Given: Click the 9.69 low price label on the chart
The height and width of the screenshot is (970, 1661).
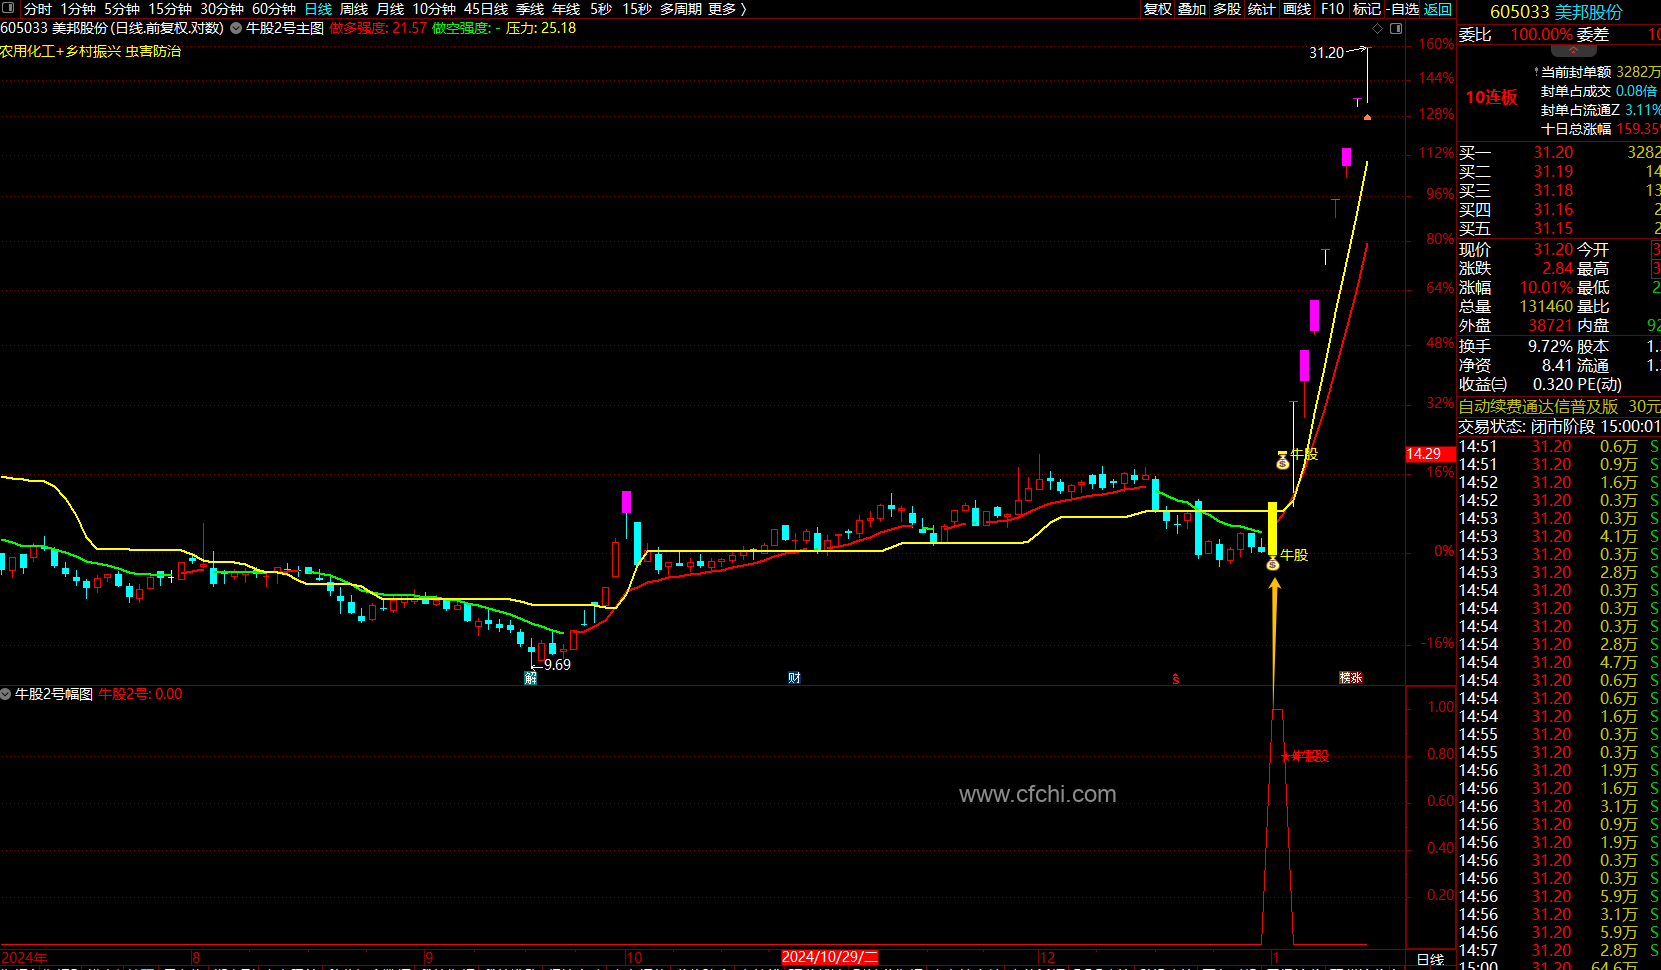Looking at the screenshot, I should coord(557,665).
